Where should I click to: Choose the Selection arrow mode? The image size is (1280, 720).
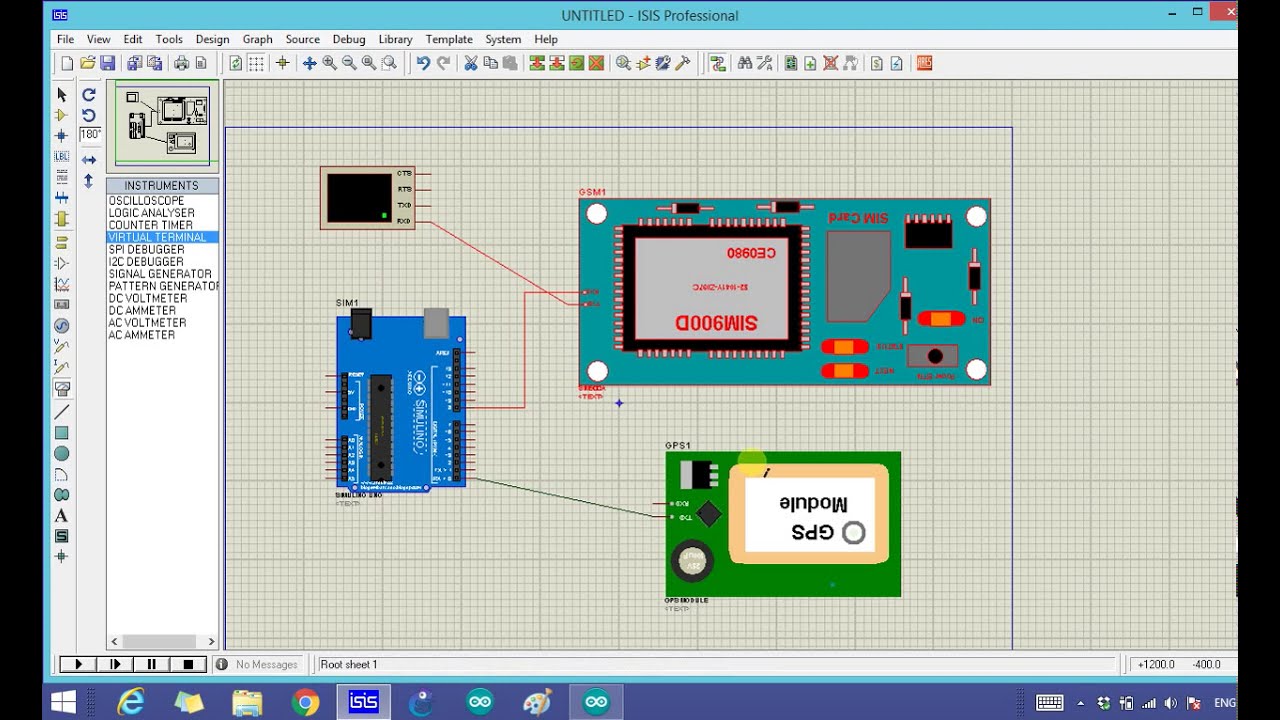[x=61, y=94]
